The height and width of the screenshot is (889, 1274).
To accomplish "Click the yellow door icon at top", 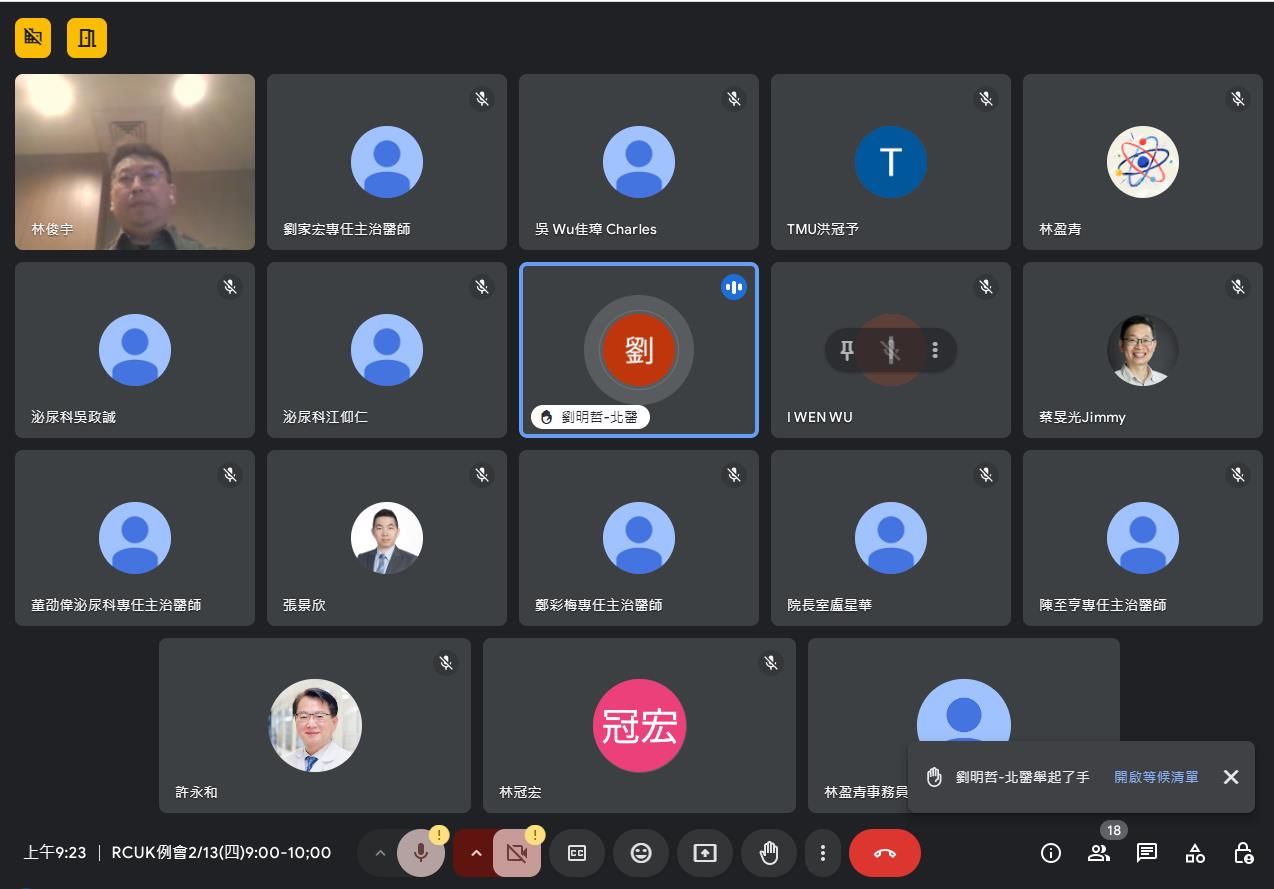I will [x=87, y=38].
